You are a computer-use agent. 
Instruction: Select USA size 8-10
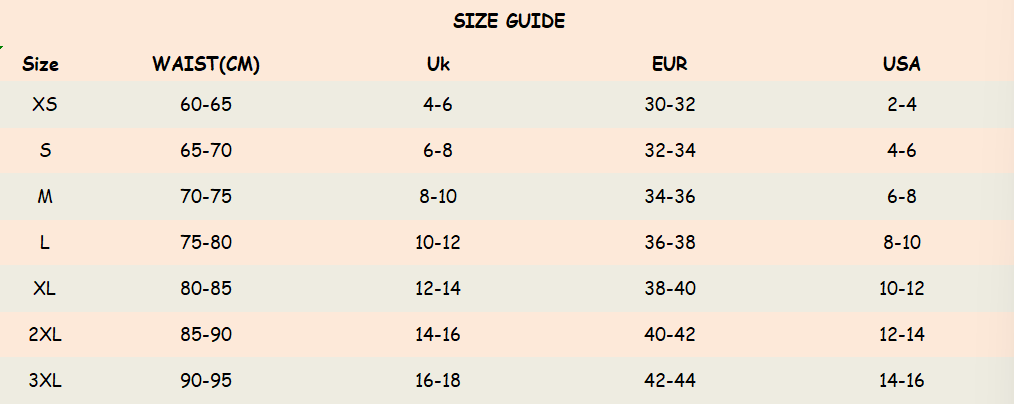coord(901,242)
